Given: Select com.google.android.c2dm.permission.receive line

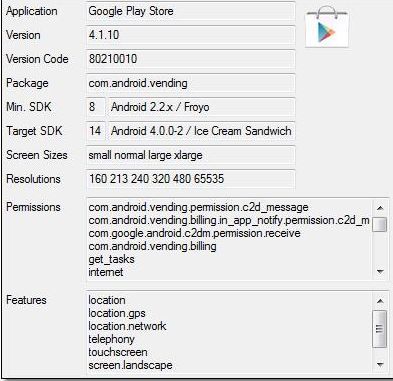Looking at the screenshot, I should tap(194, 233).
